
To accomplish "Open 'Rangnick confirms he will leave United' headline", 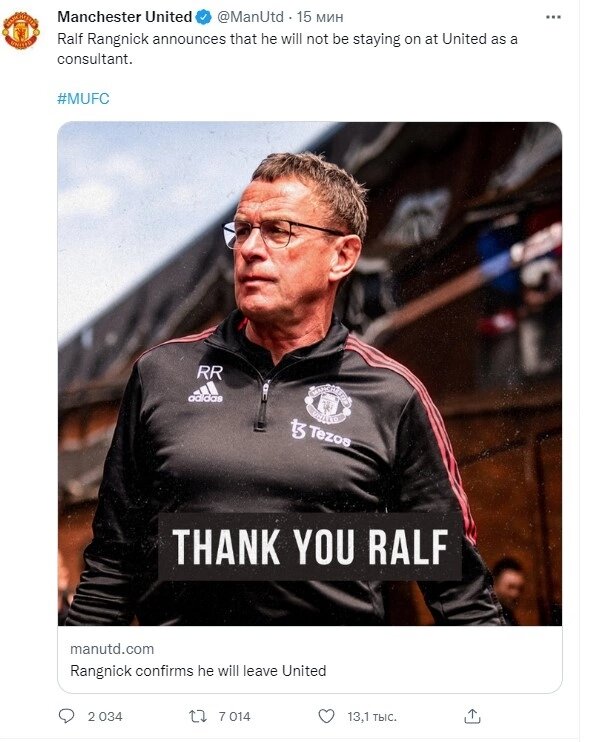I will [198, 671].
